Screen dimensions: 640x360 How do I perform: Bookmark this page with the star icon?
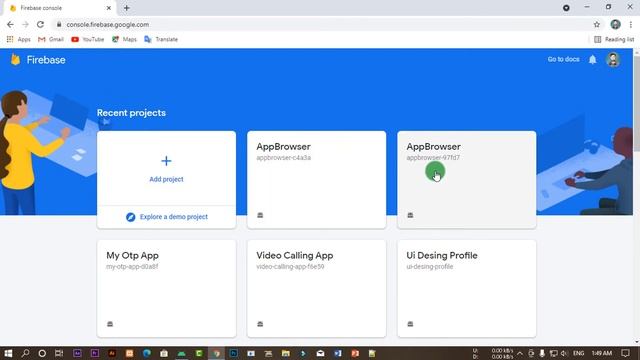597,24
